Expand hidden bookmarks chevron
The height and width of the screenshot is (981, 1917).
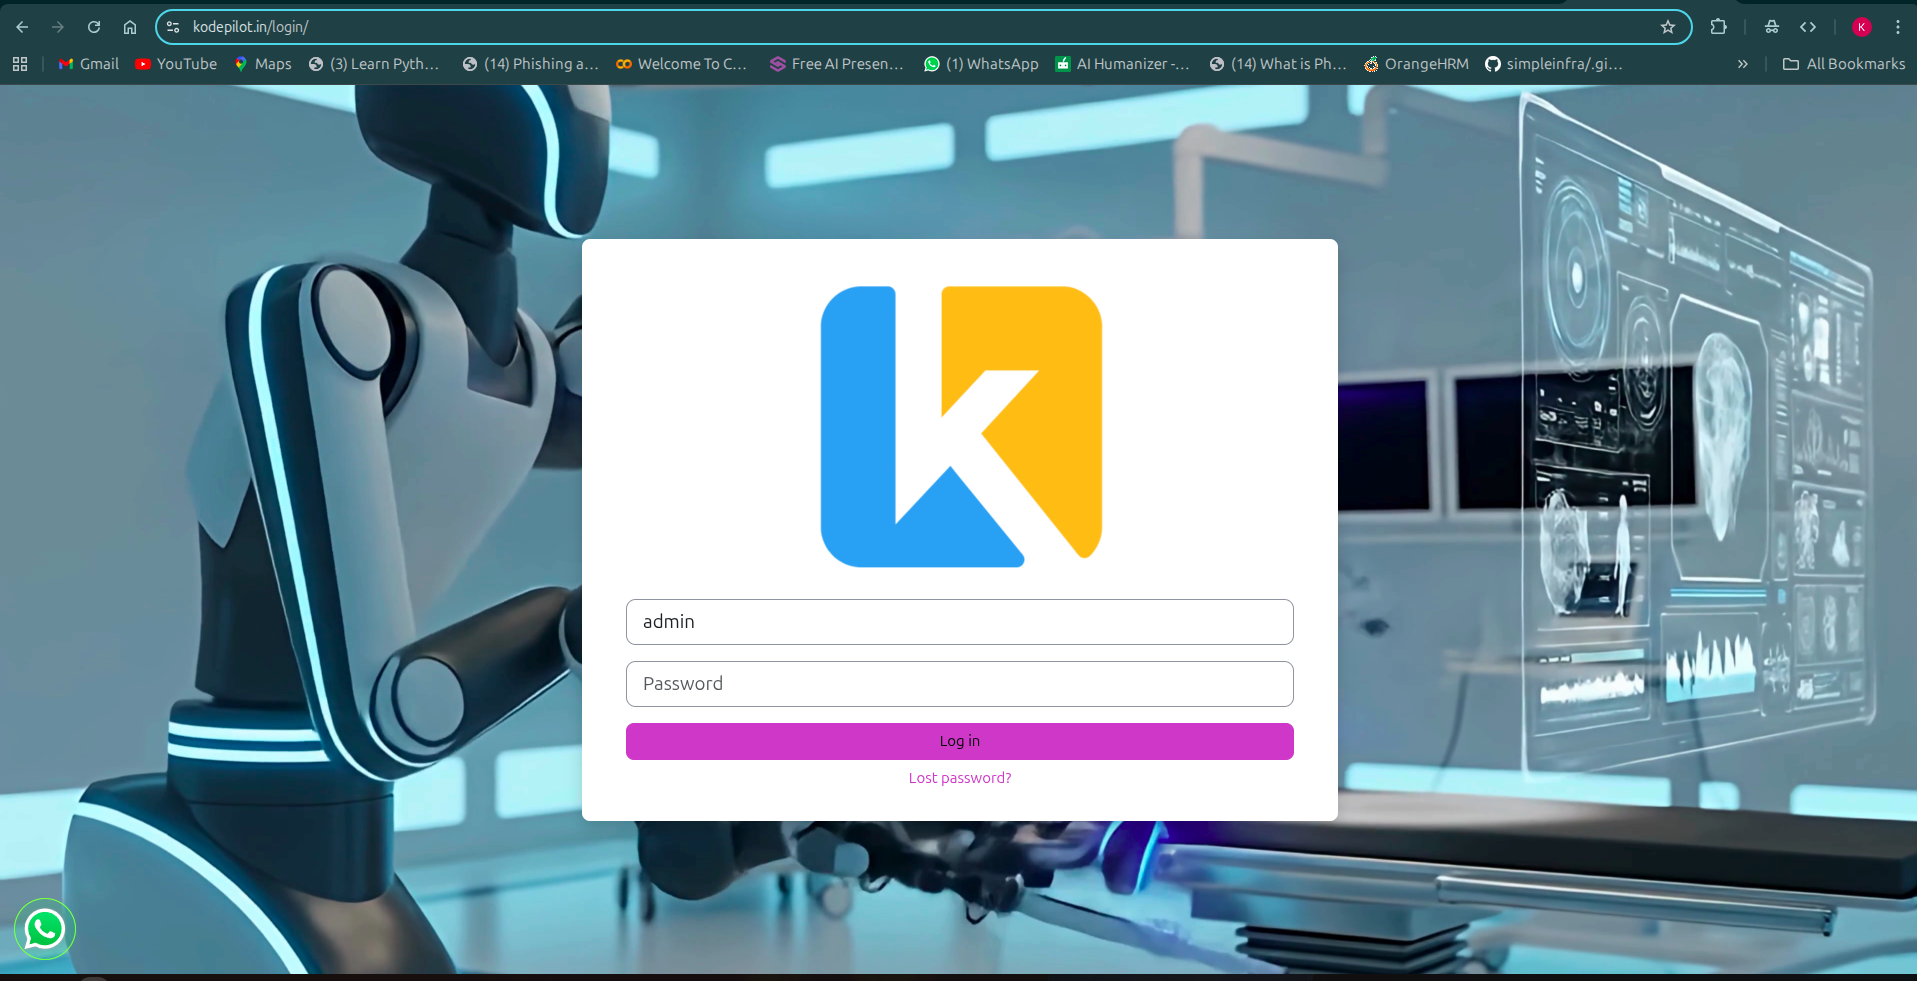(x=1742, y=64)
